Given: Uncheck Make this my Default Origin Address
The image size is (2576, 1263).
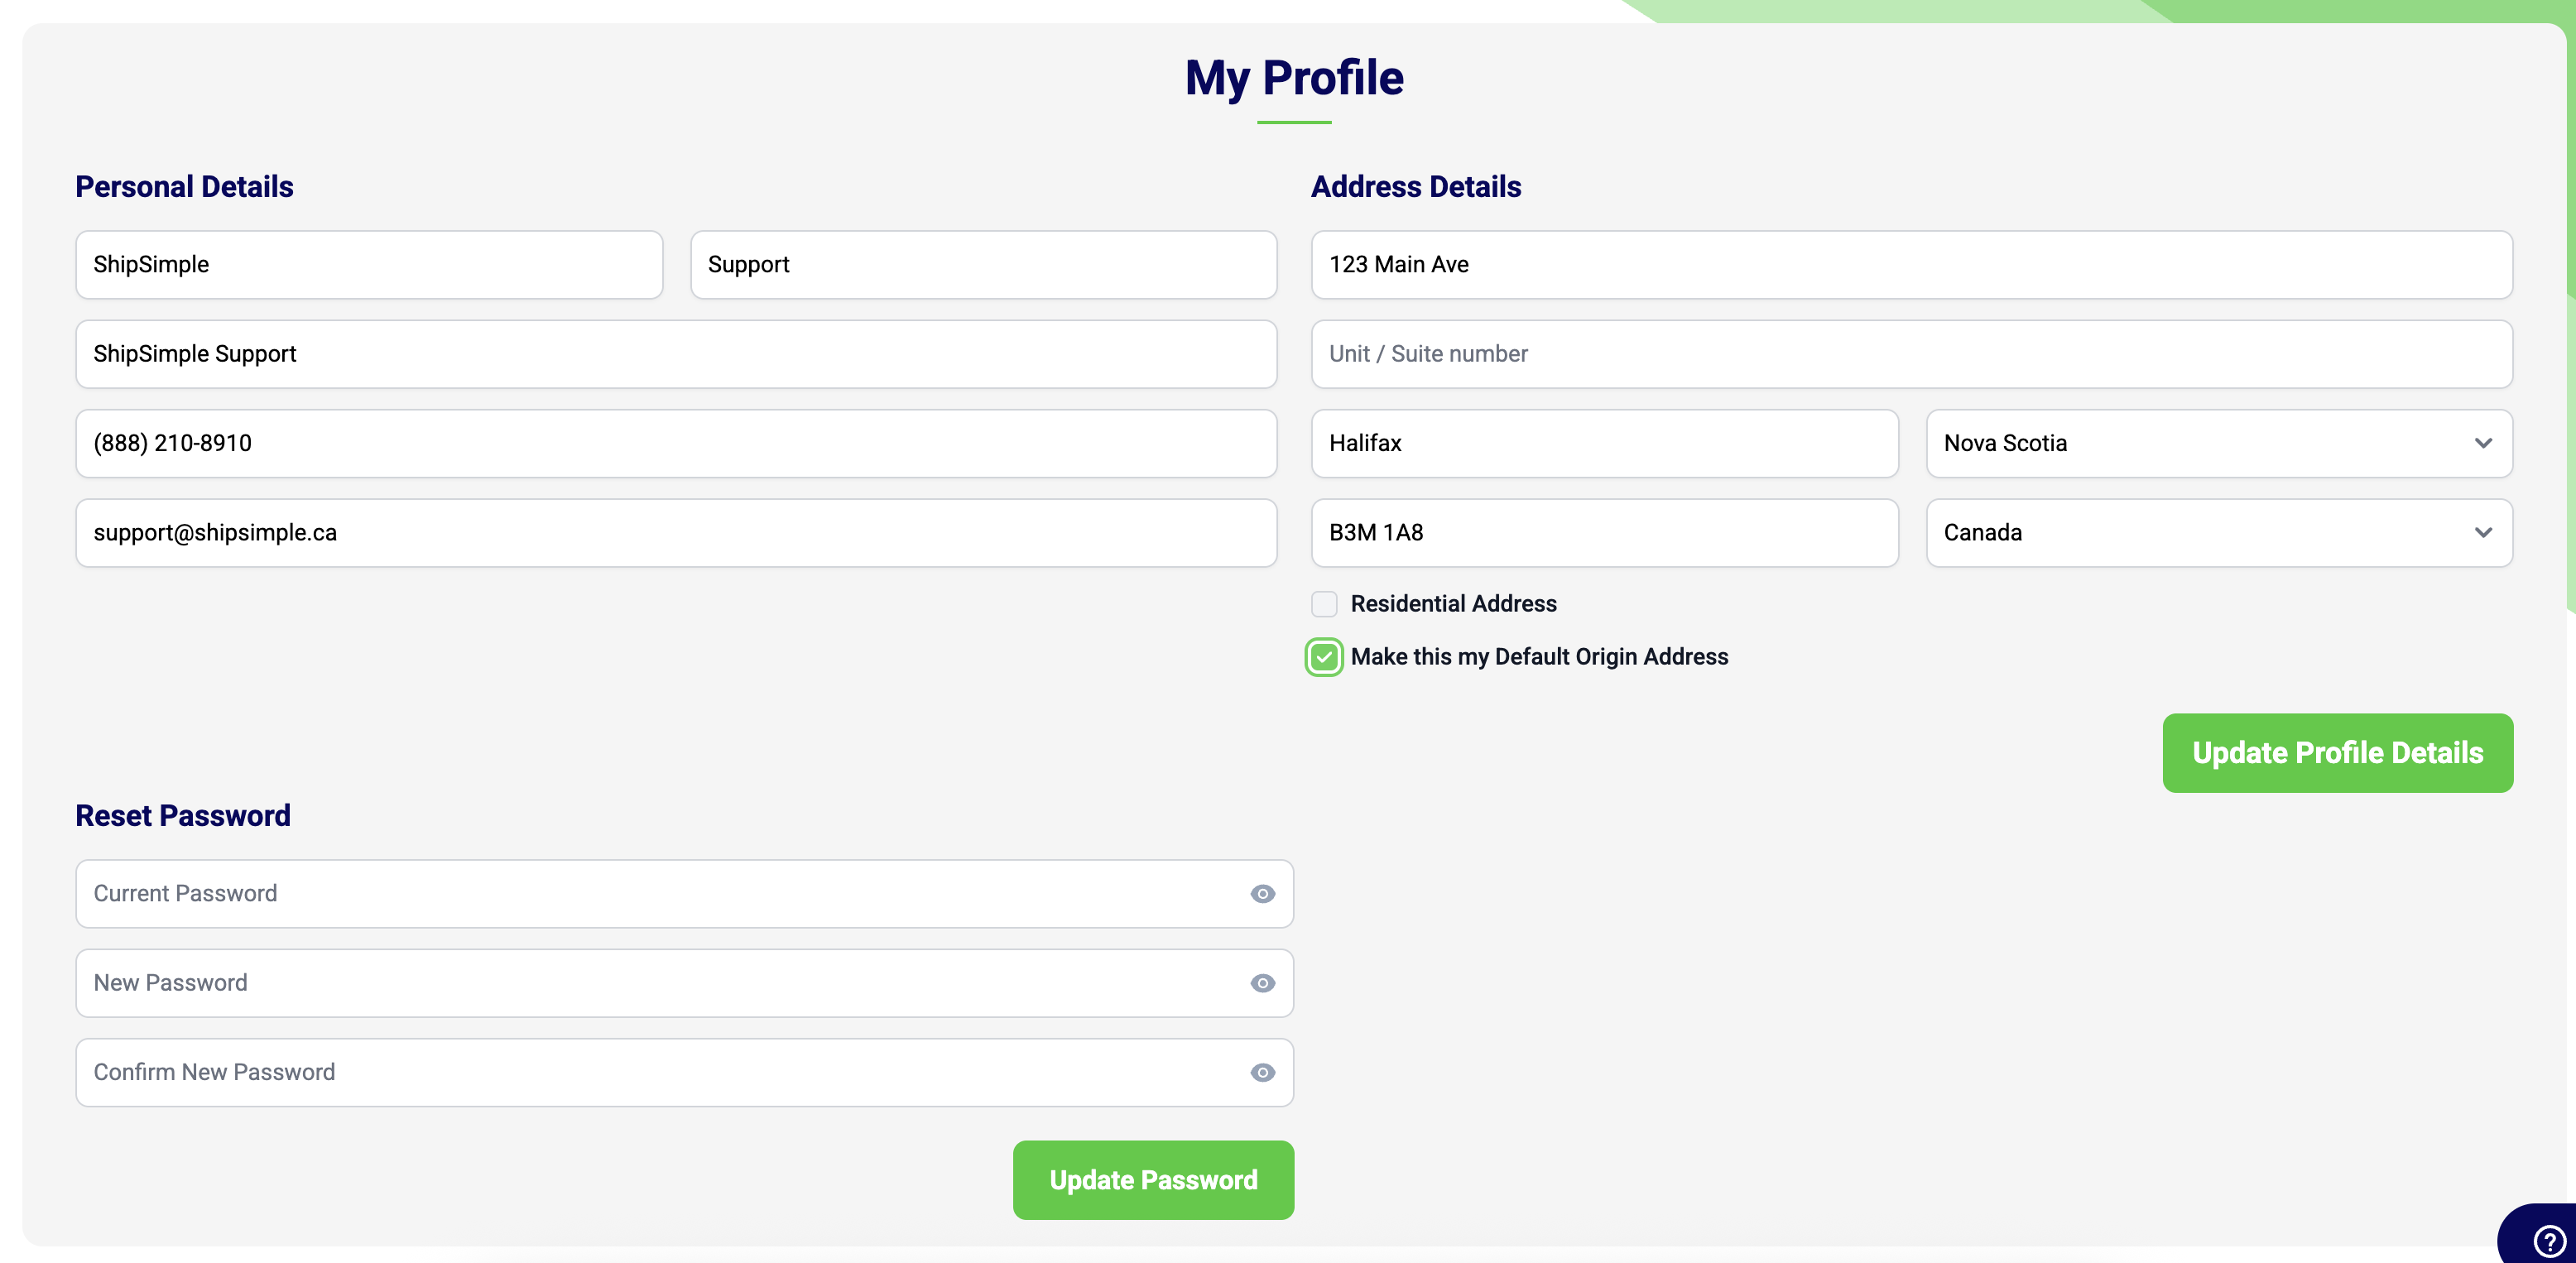Looking at the screenshot, I should click(1324, 657).
